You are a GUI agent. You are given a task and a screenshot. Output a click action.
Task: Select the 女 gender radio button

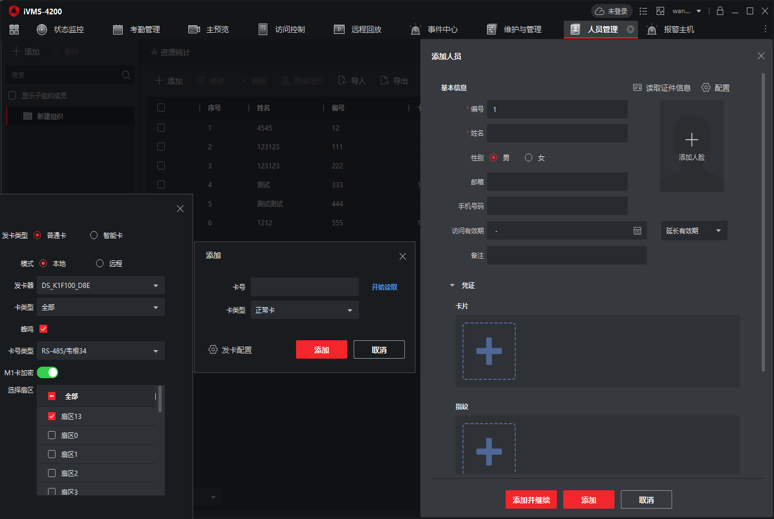pyautogui.click(x=529, y=158)
